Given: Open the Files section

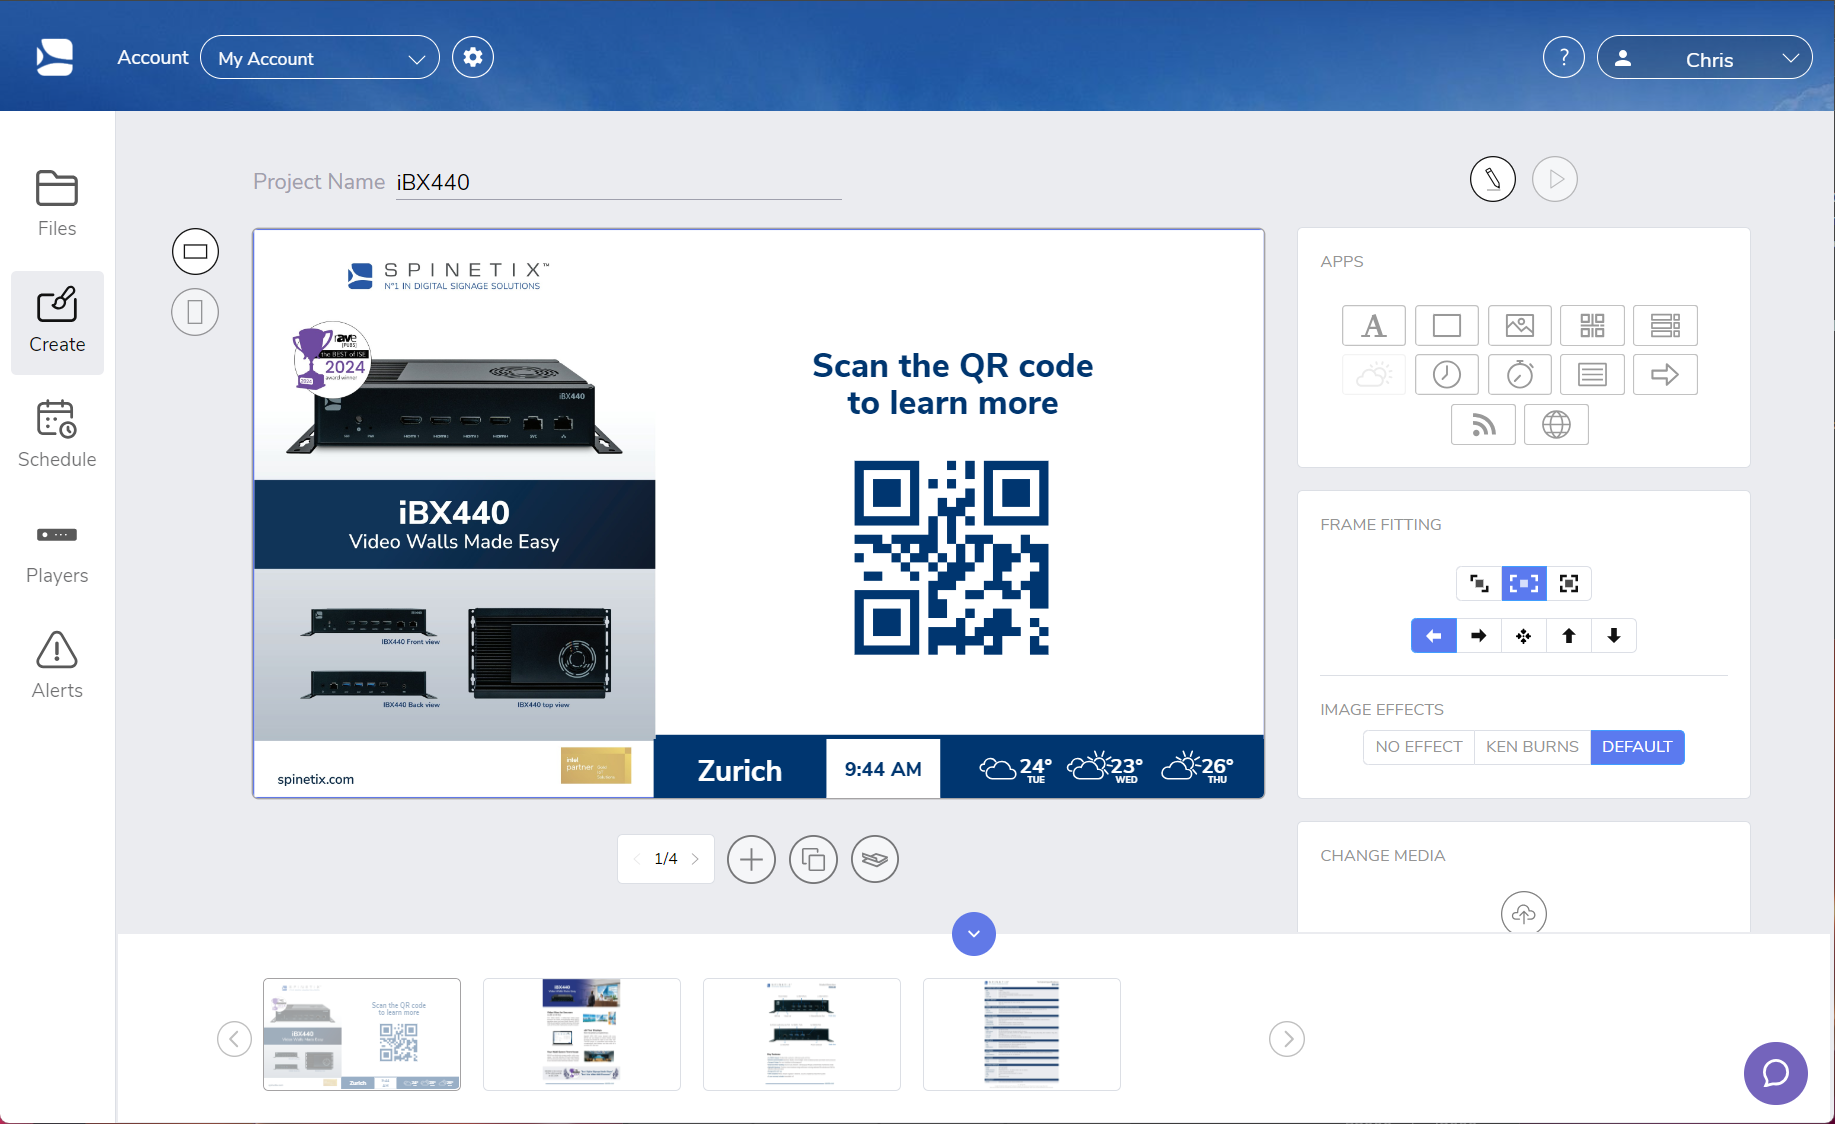Looking at the screenshot, I should point(57,204).
